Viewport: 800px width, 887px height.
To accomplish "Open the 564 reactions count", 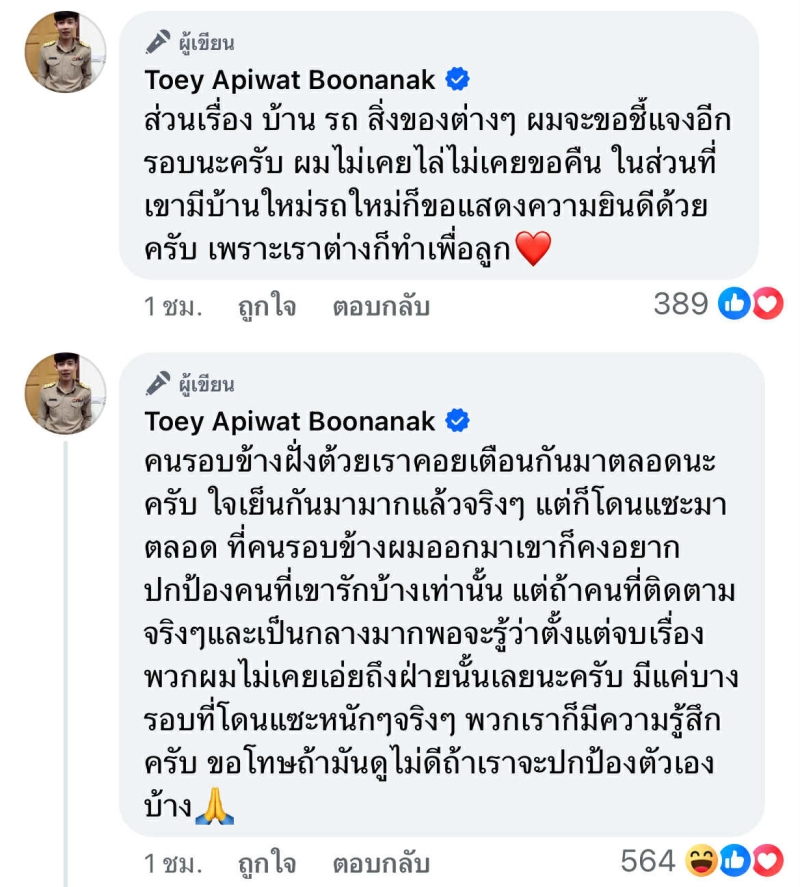I will click(x=648, y=859).
